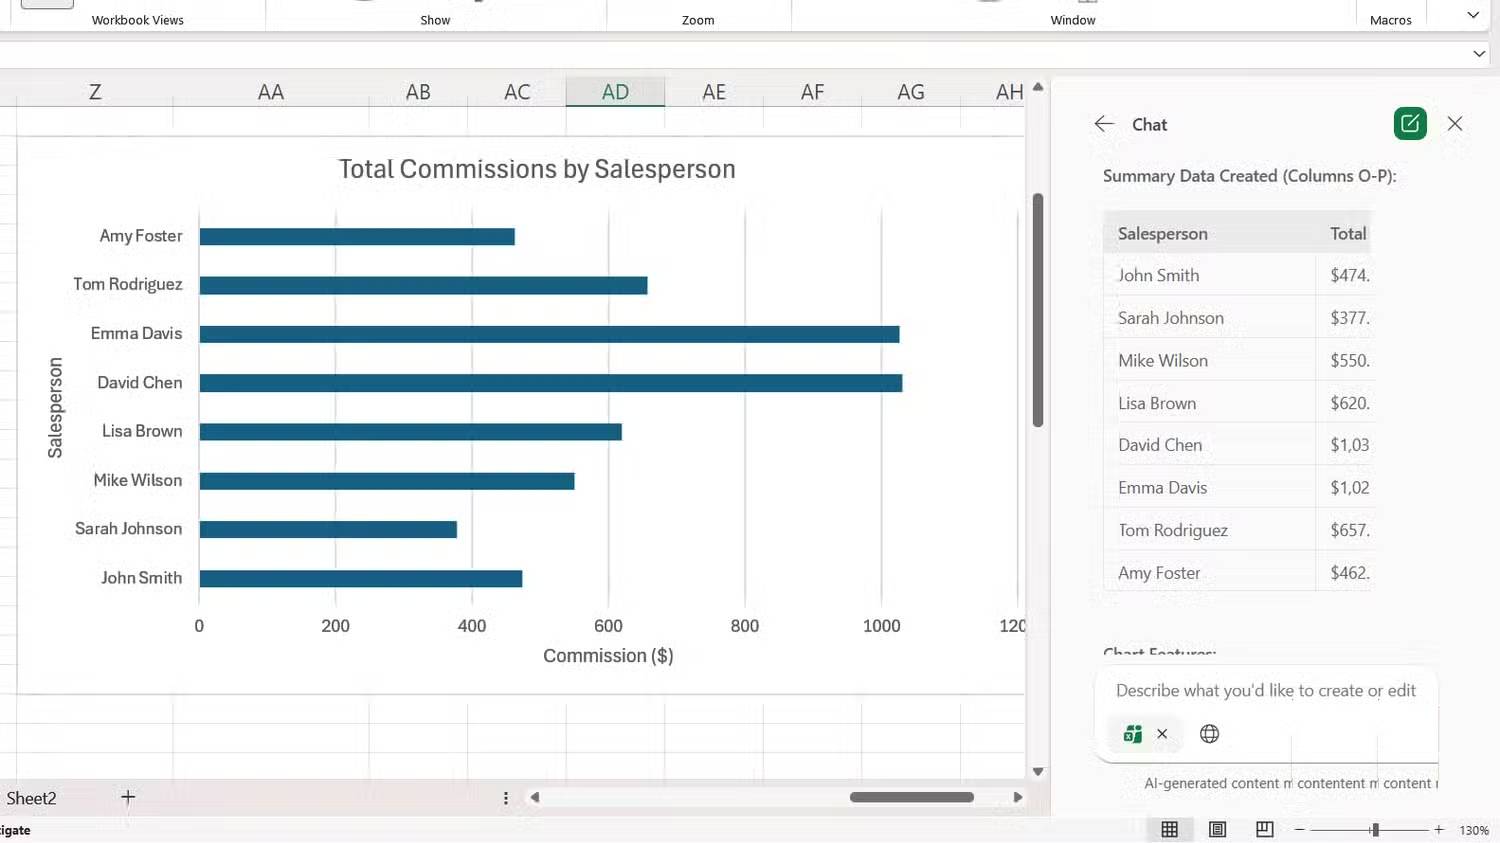This screenshot has width=1500, height=843.
Task: Open a new chat with the green pencil icon
Action: (x=1409, y=123)
